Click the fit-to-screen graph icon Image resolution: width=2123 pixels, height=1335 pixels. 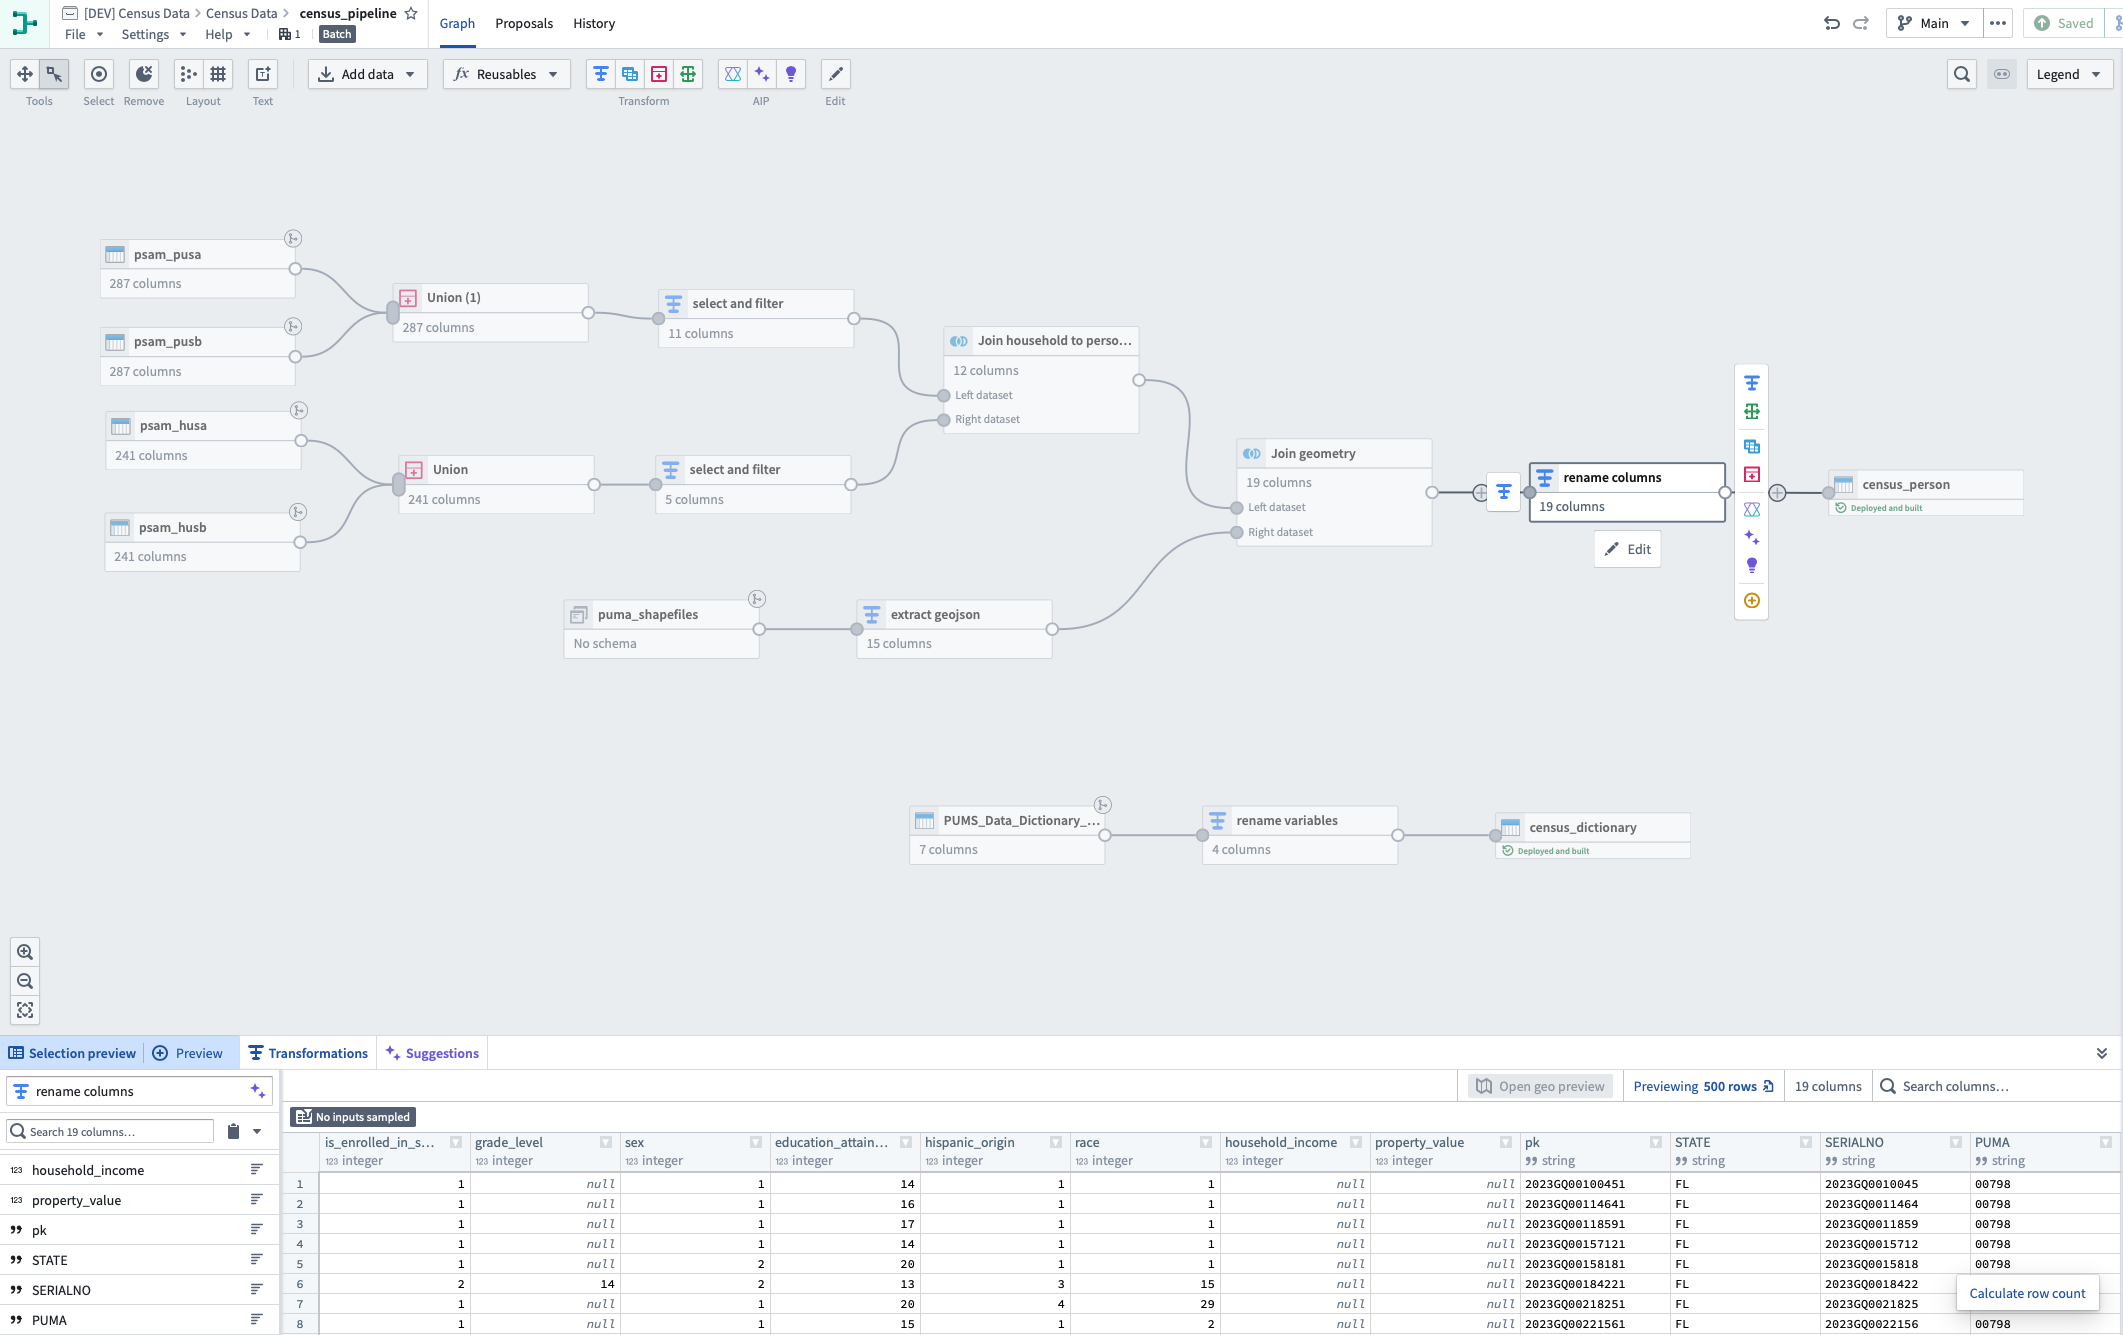[25, 1010]
